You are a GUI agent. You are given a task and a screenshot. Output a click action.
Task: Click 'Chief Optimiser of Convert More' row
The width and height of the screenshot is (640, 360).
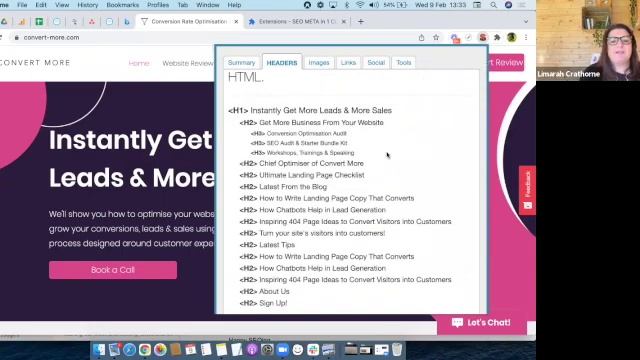click(302, 163)
